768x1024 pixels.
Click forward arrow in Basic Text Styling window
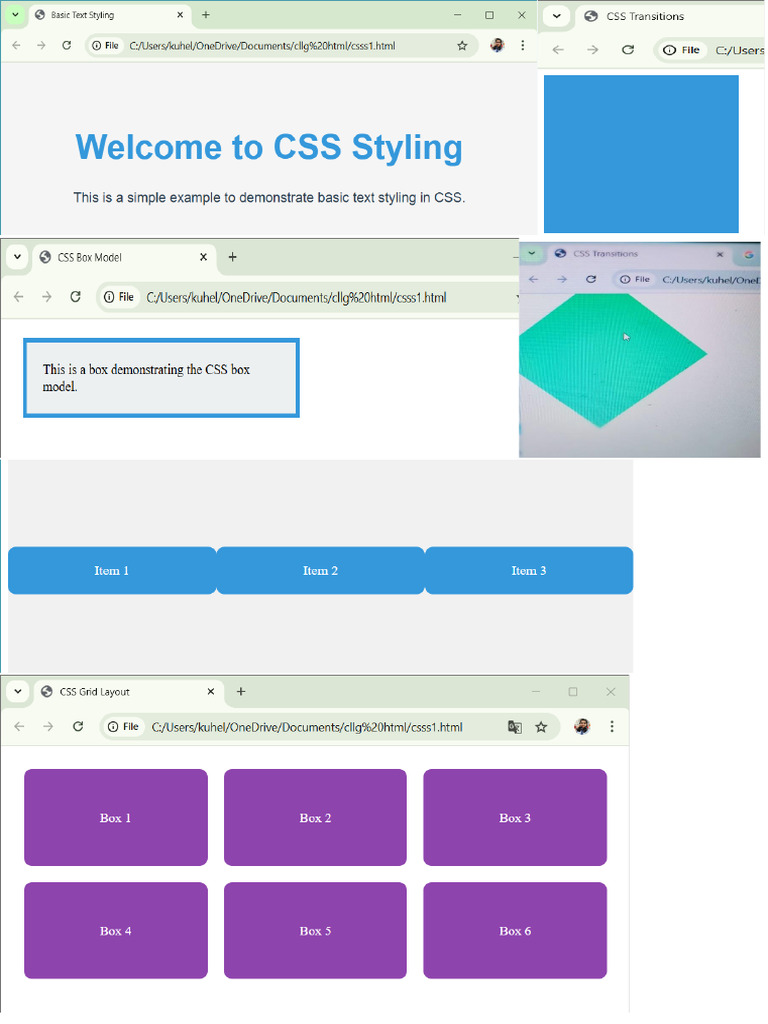pyautogui.click(x=41, y=46)
